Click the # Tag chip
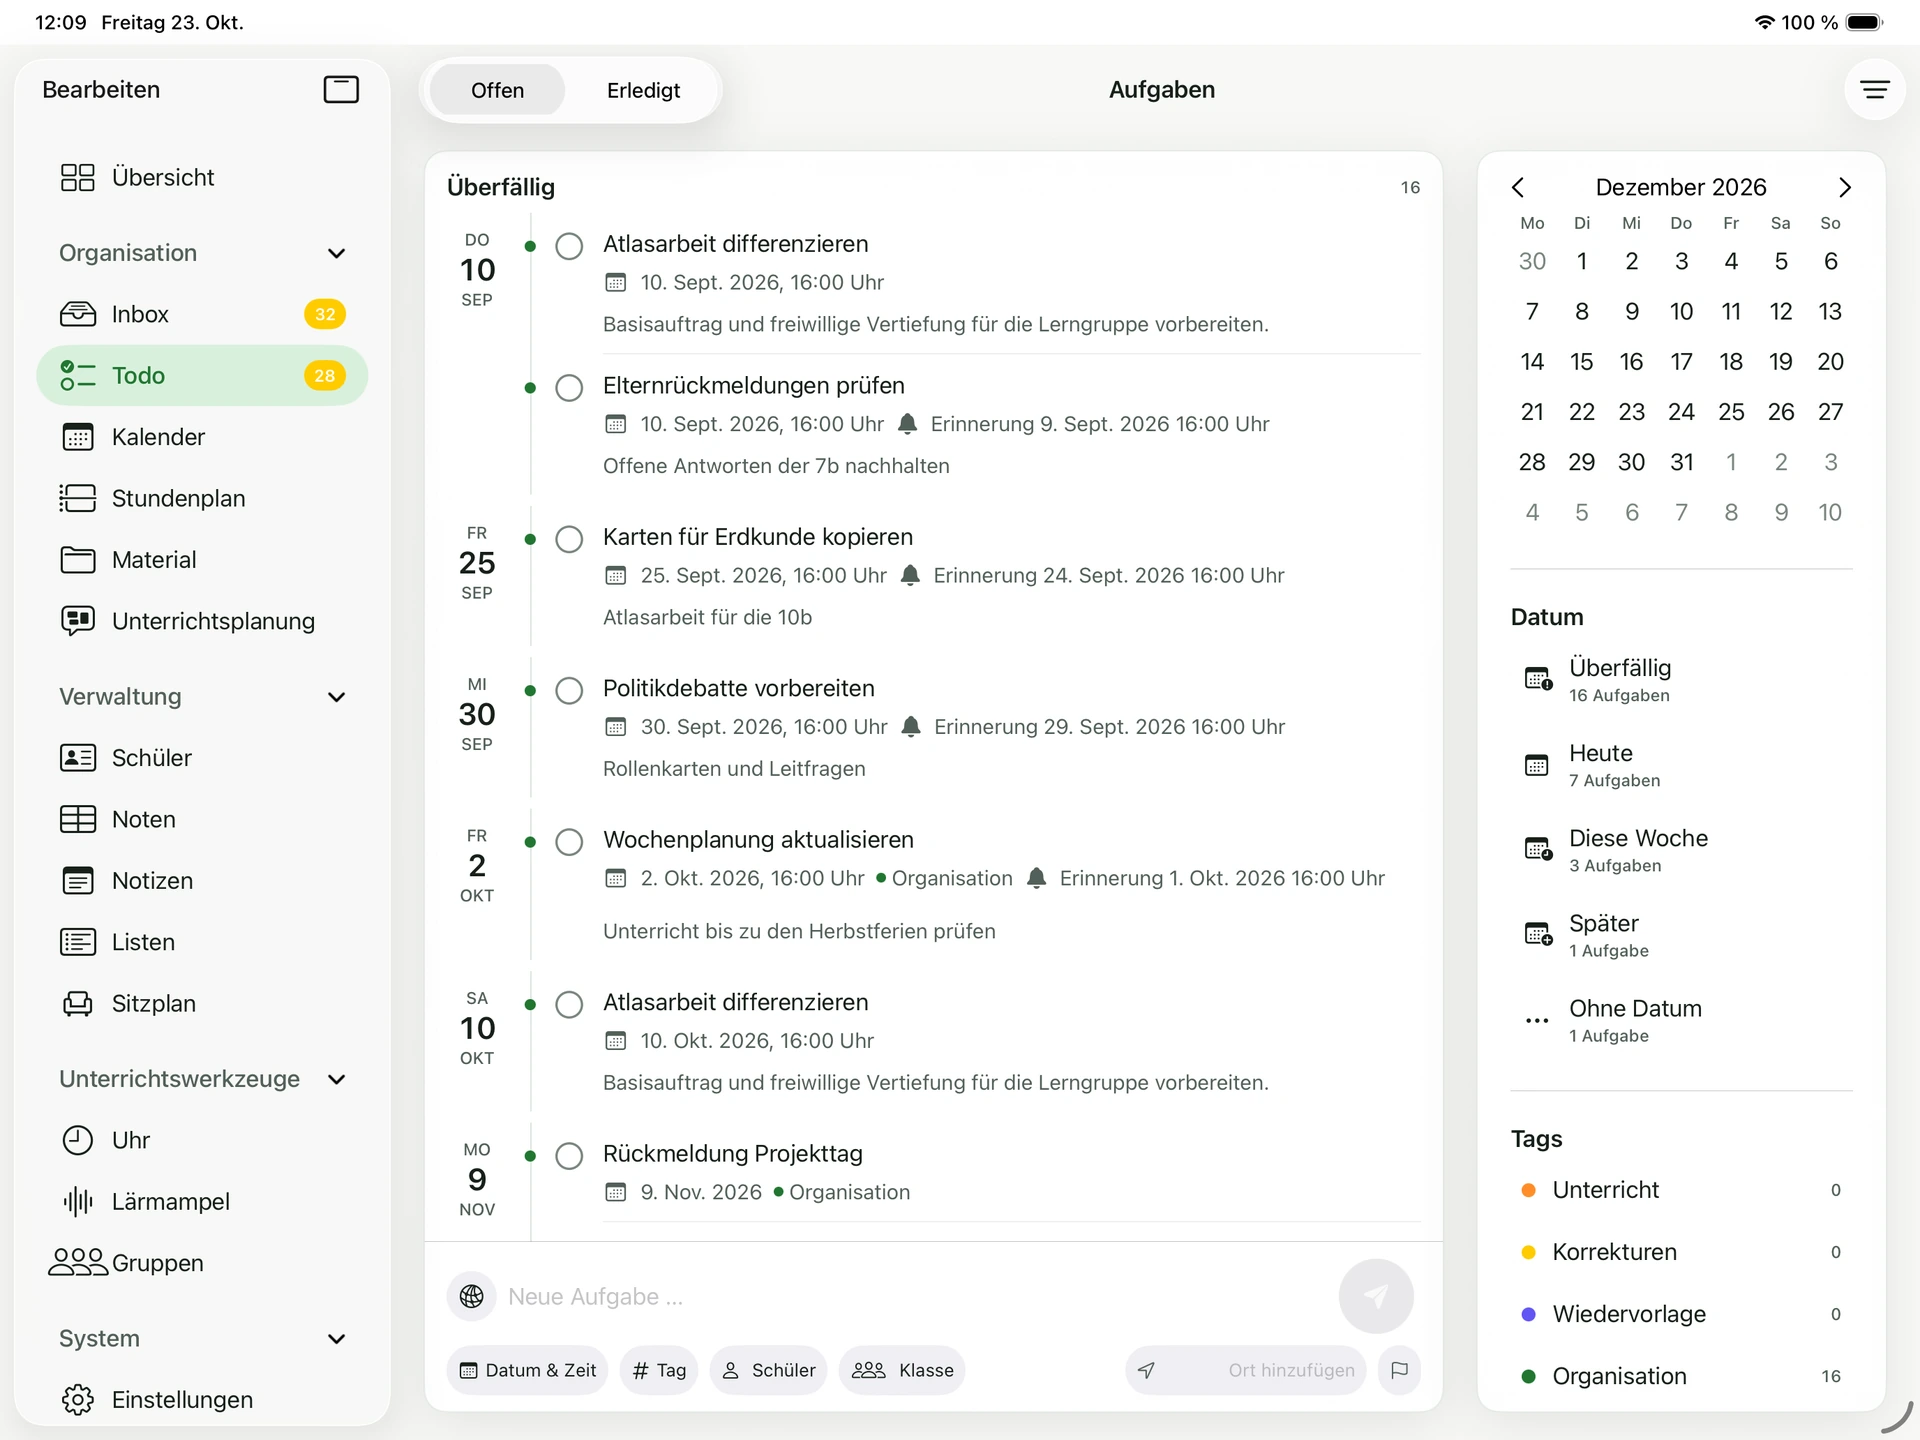1920x1440 pixels. [x=659, y=1370]
